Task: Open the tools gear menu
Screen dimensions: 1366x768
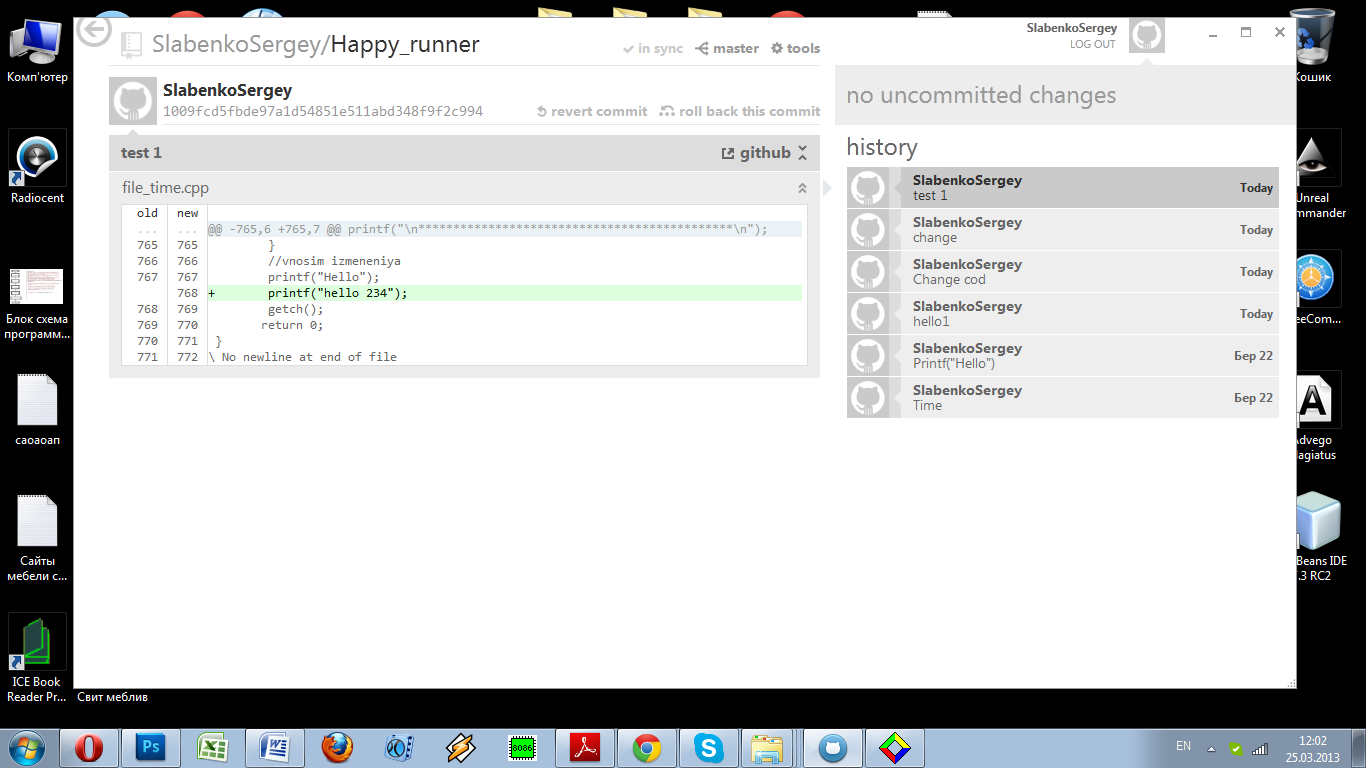Action: click(x=795, y=48)
